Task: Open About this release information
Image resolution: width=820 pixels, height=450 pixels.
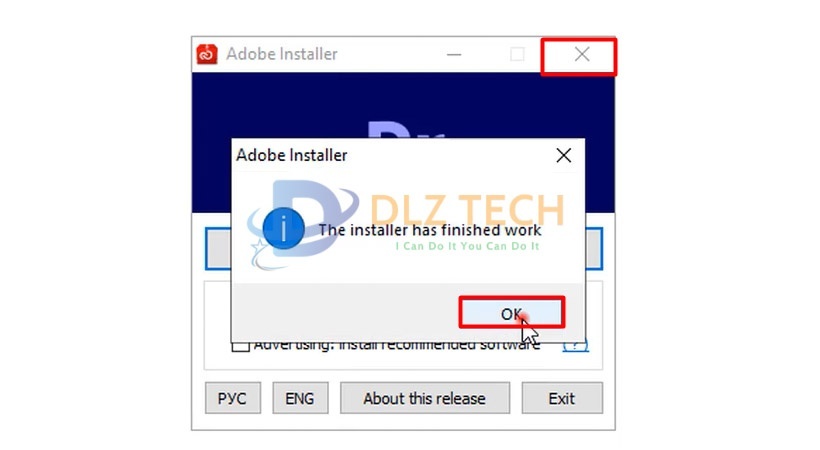Action: click(x=425, y=398)
